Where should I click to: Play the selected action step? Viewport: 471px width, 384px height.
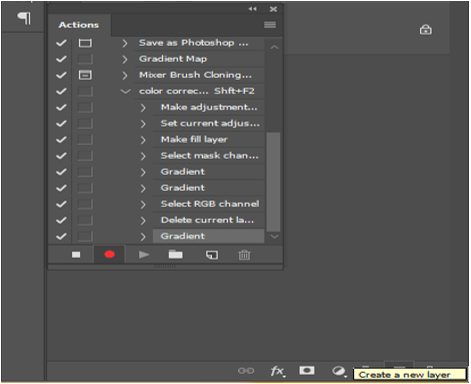[144, 255]
